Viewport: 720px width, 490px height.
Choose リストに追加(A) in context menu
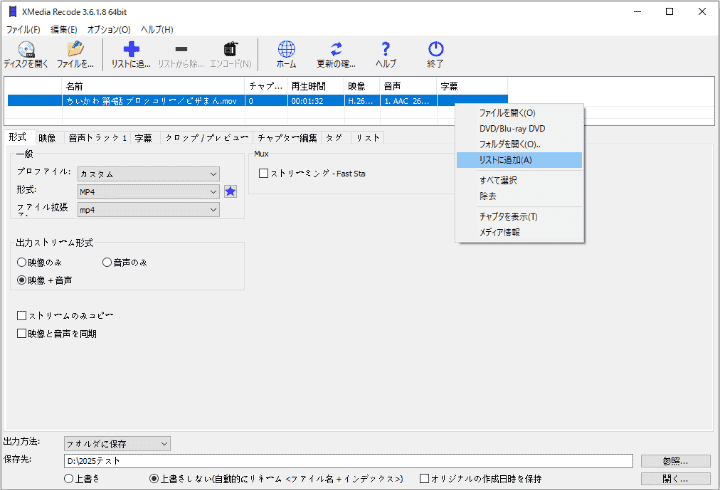506,160
